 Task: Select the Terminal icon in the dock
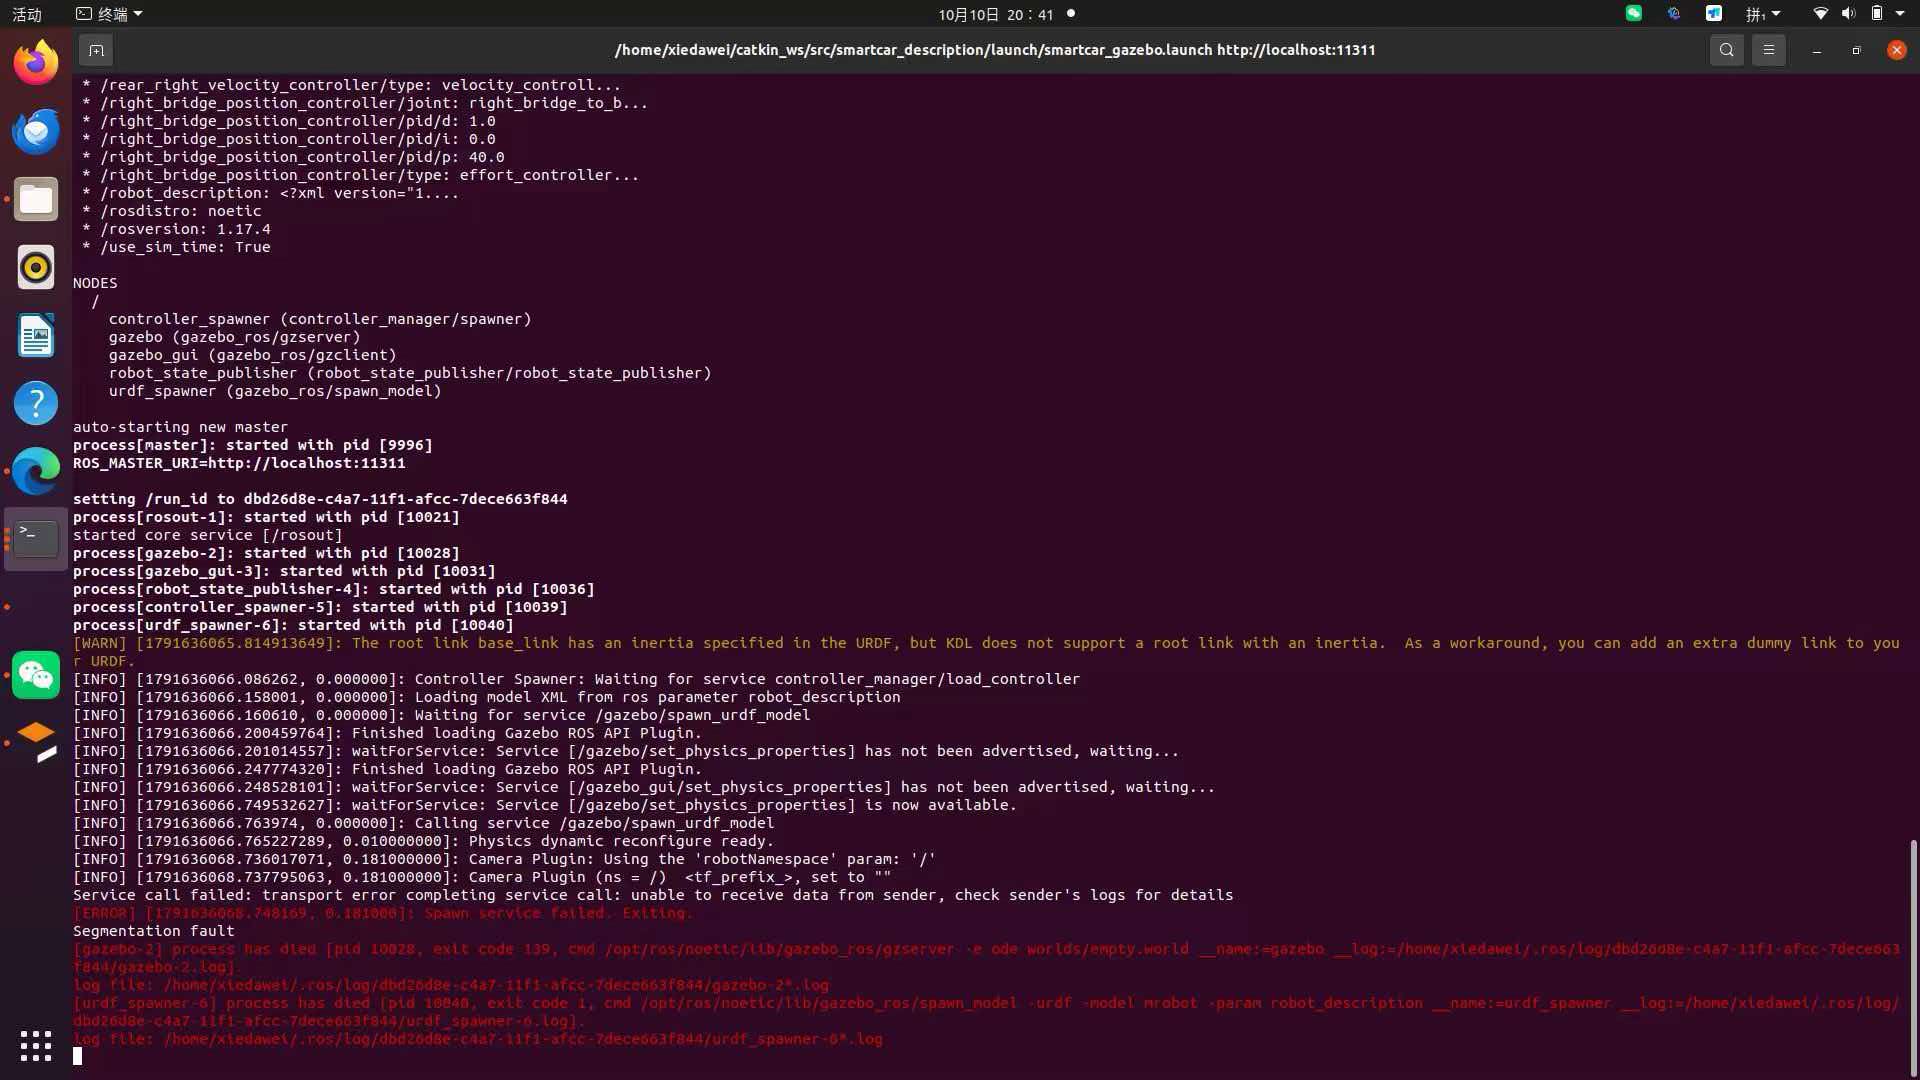[36, 539]
